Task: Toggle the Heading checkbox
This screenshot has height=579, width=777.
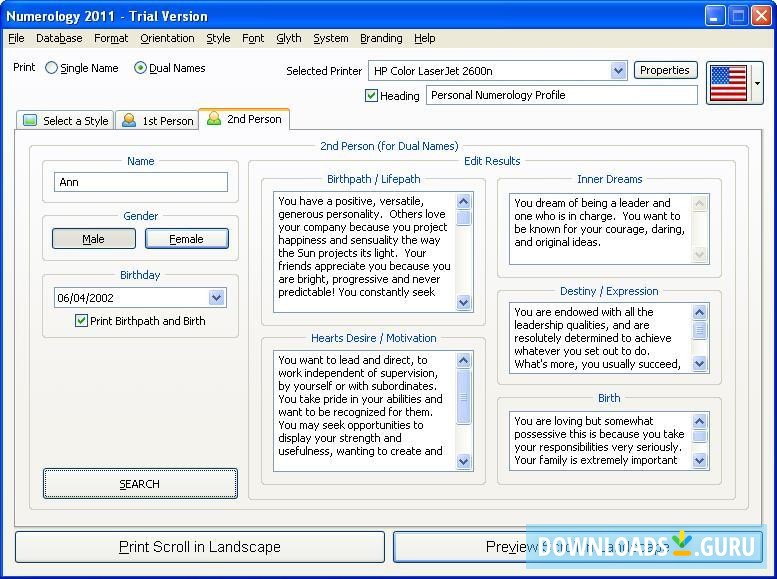Action: click(372, 96)
